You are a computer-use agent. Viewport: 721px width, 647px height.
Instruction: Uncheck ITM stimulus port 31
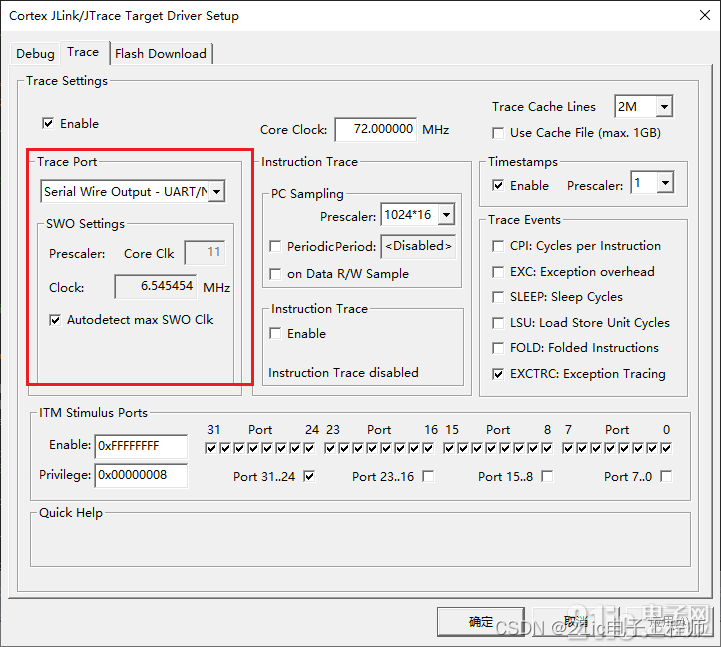(211, 448)
